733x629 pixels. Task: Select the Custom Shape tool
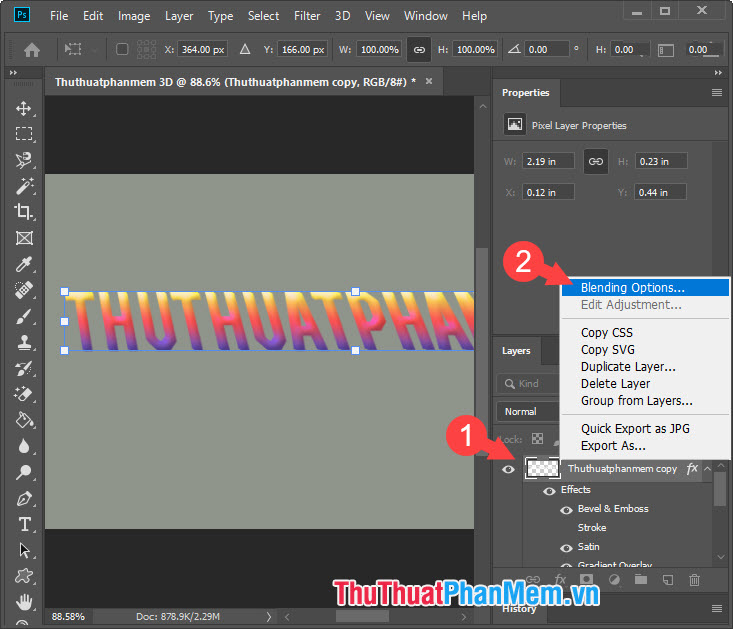click(x=24, y=576)
